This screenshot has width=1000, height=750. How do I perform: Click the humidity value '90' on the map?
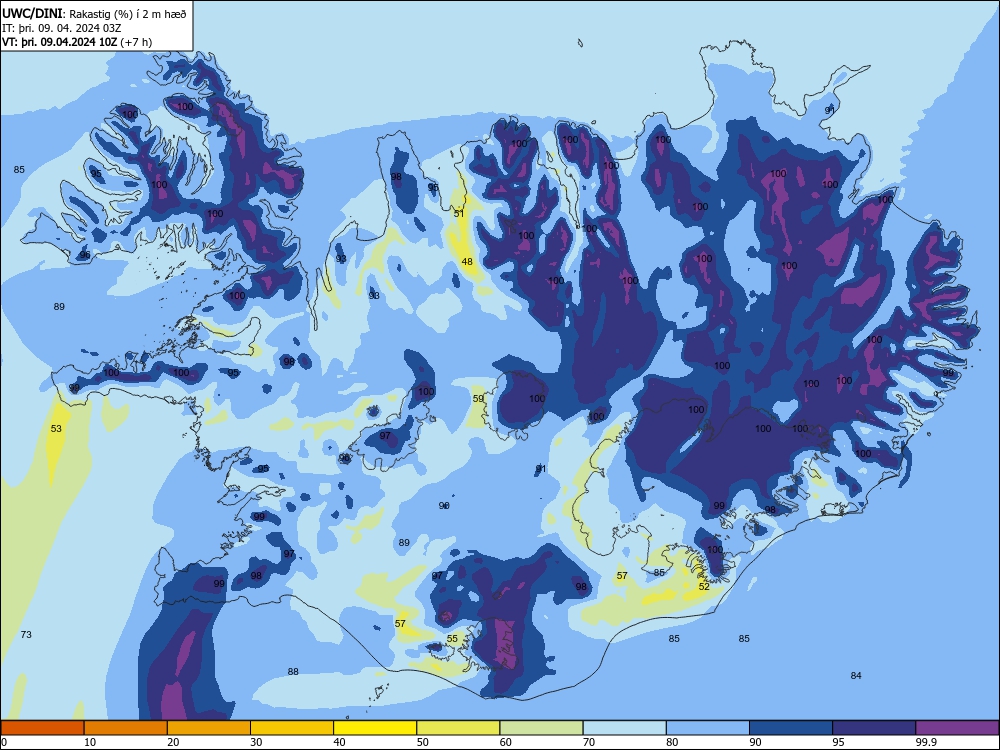pyautogui.click(x=445, y=506)
